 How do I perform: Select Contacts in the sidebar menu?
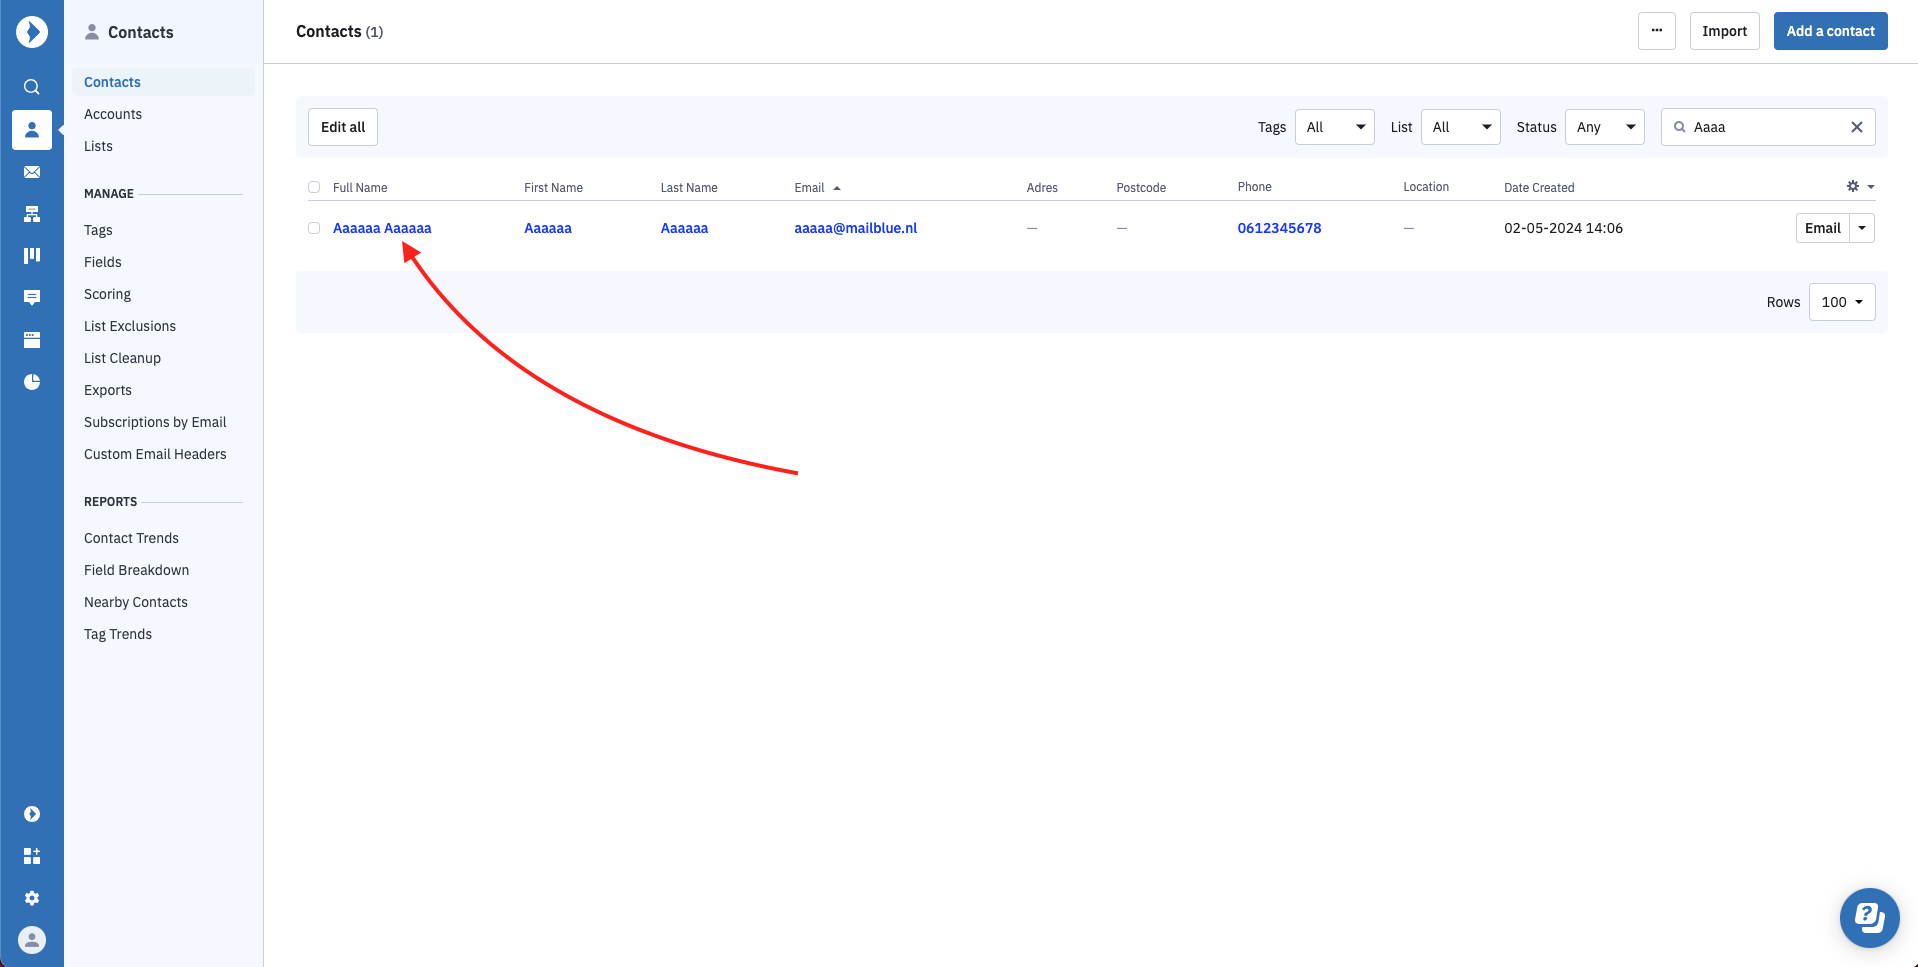[163, 82]
